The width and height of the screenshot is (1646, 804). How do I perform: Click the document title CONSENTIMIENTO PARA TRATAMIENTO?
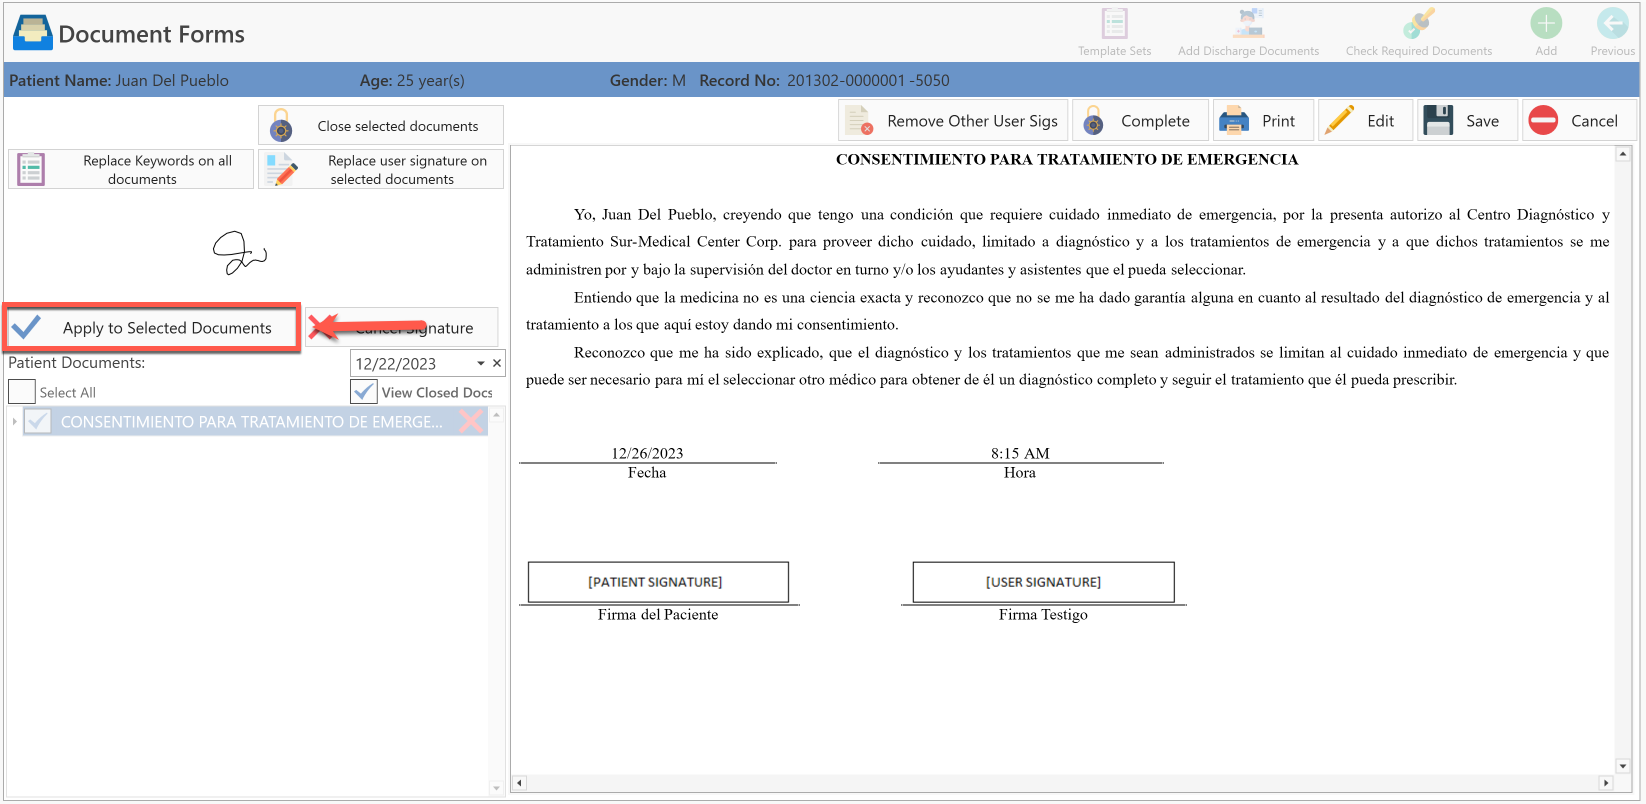[1067, 159]
